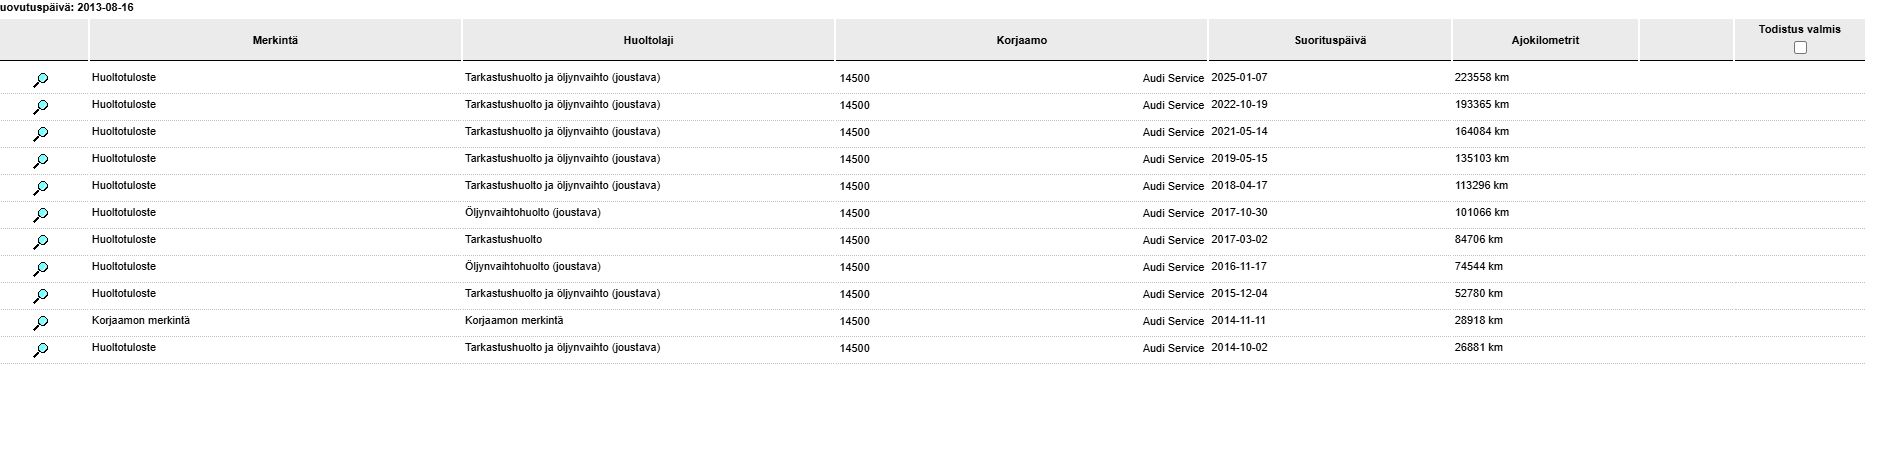Open magnifier for the 2014-10-02 service entry
The height and width of the screenshot is (457, 1892).
(41, 350)
